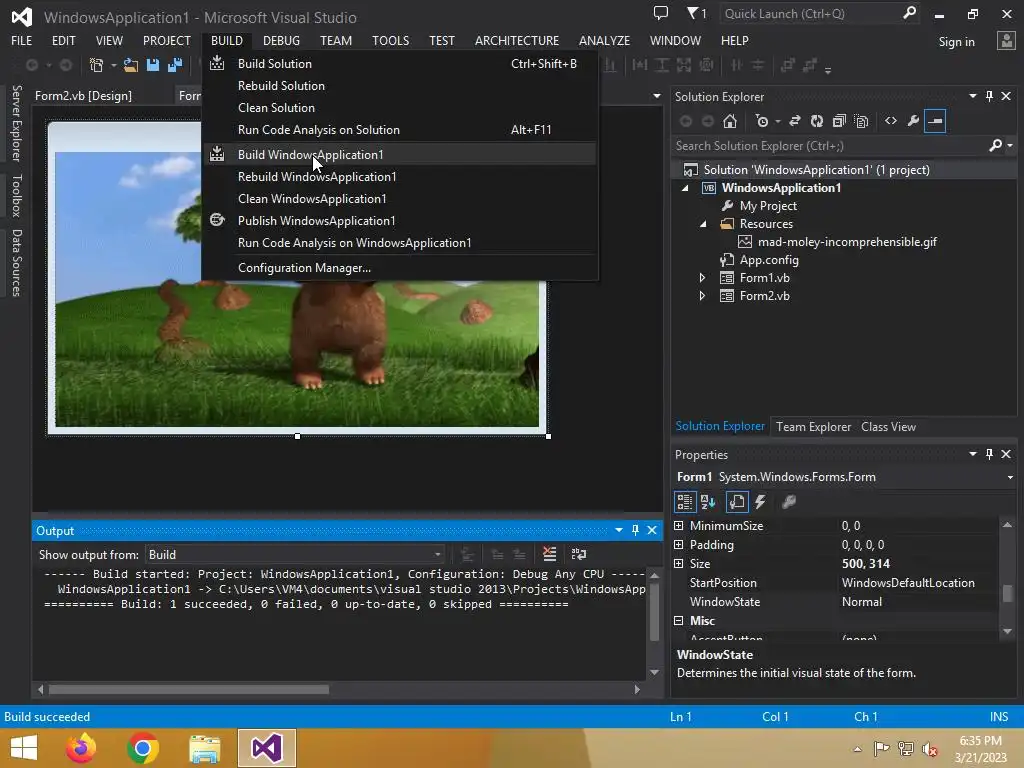Select mad-moley-incomprehensible.gif in Solution Explorer
This screenshot has height=768, width=1024.
[x=846, y=242]
